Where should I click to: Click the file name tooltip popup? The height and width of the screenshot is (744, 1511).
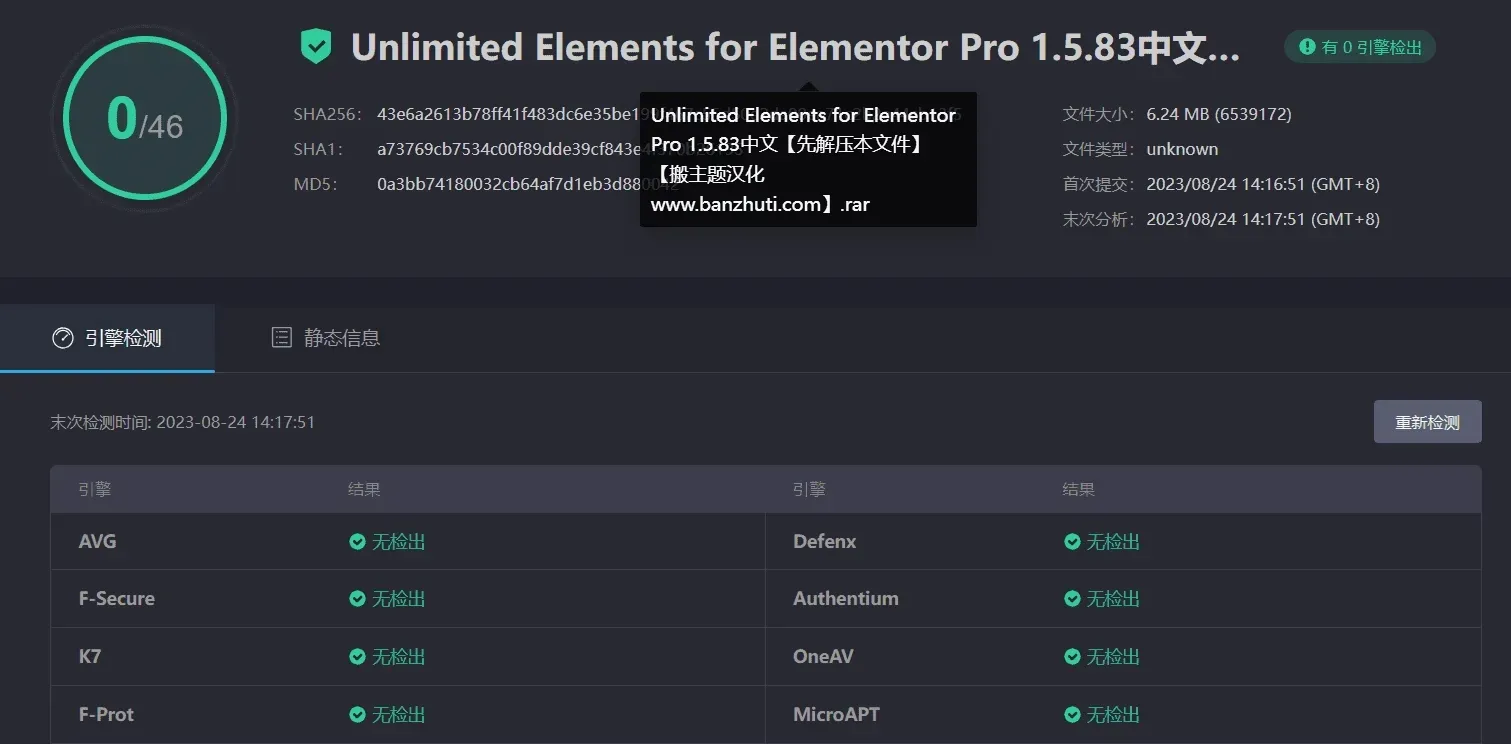[808, 160]
